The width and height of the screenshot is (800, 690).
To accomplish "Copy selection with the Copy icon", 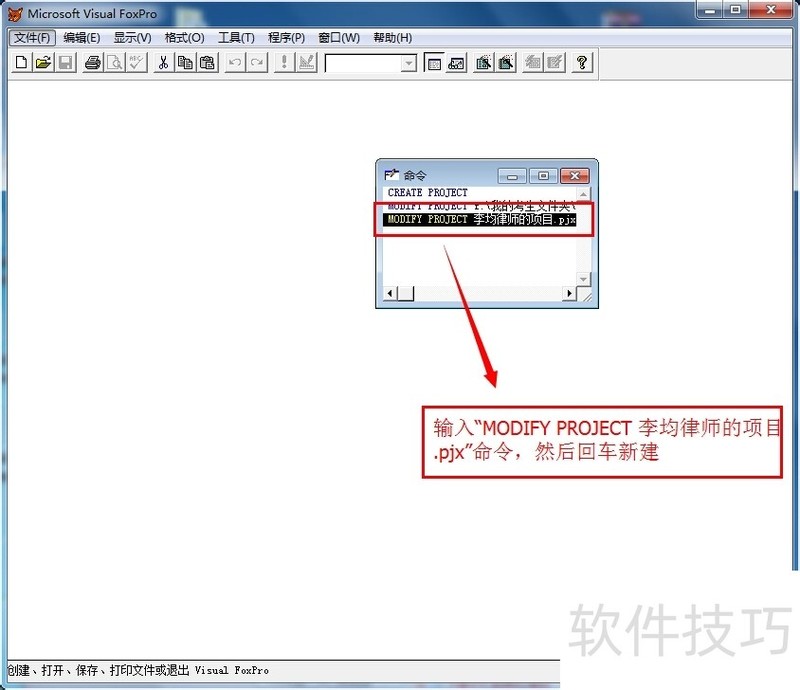I will coord(185,63).
